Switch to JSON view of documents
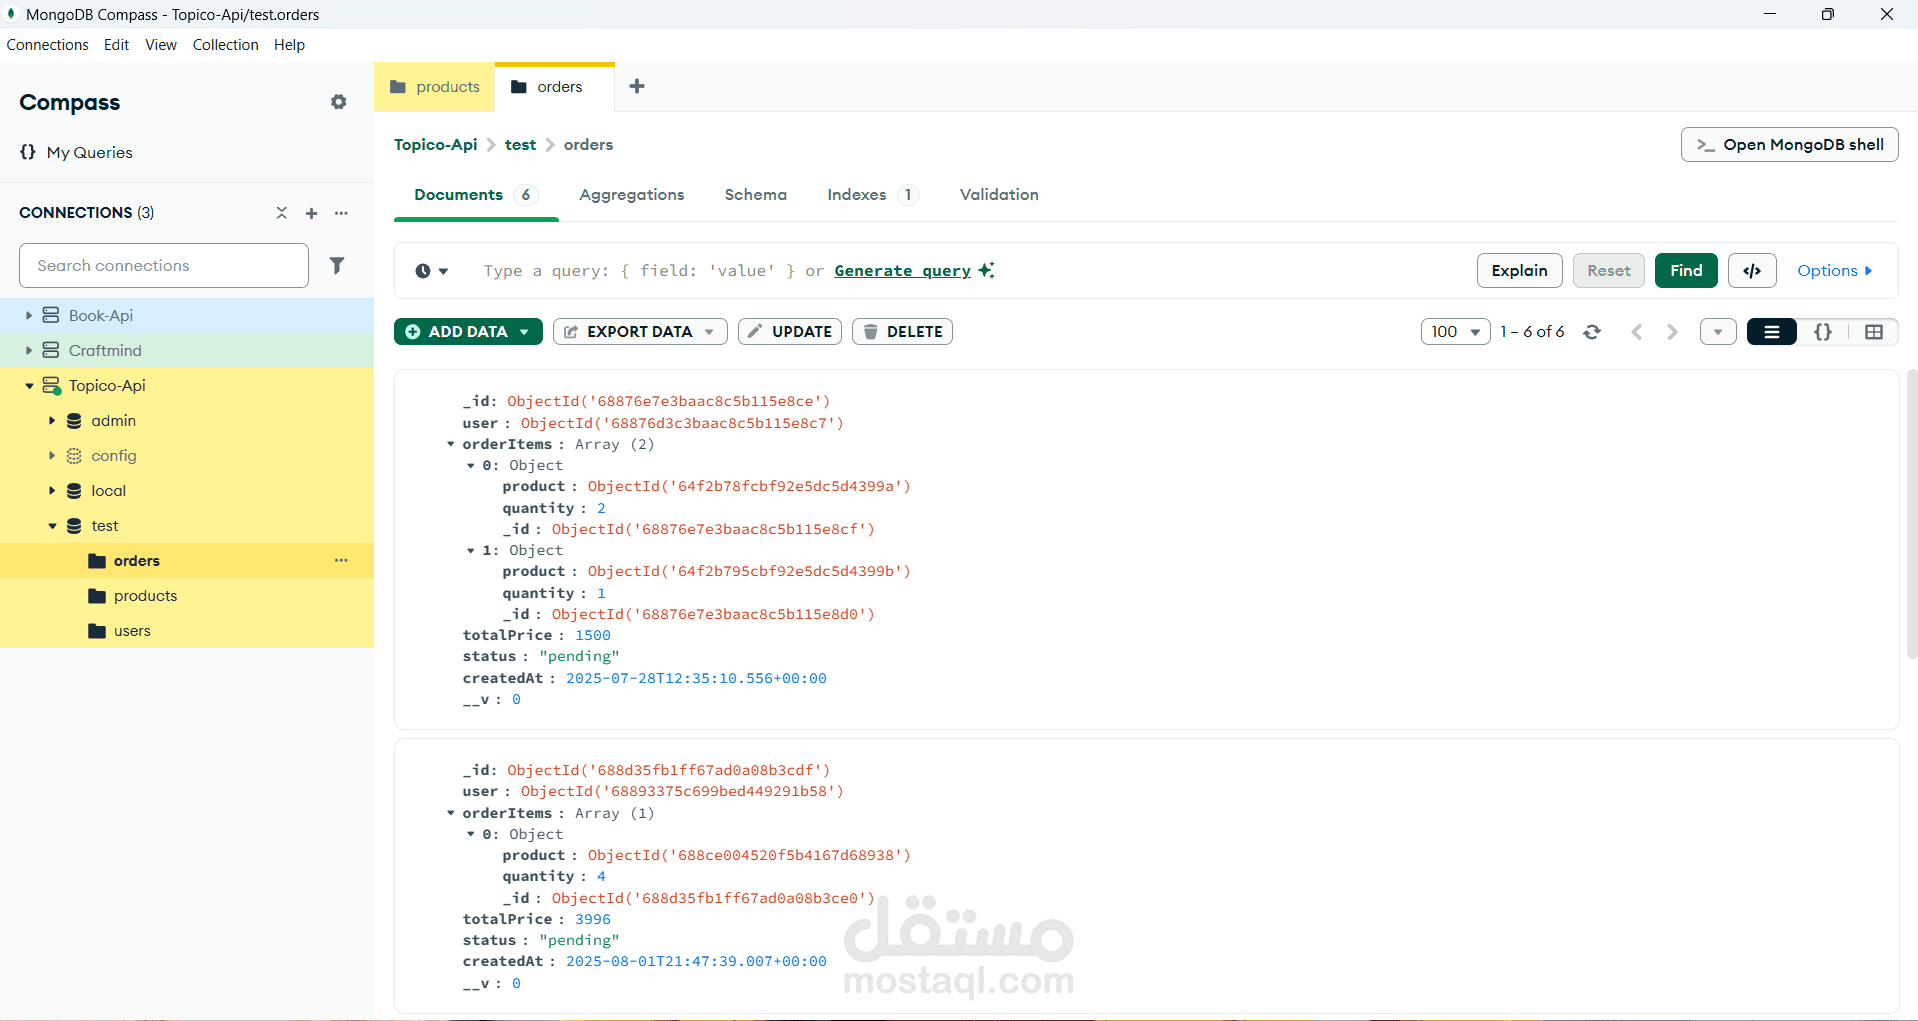The height and width of the screenshot is (1021, 1918). (x=1823, y=332)
